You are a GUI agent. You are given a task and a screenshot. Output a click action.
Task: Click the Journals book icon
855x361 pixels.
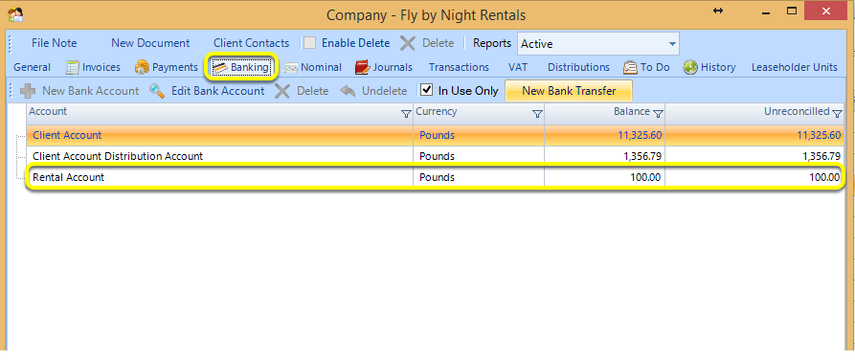pyautogui.click(x=363, y=67)
